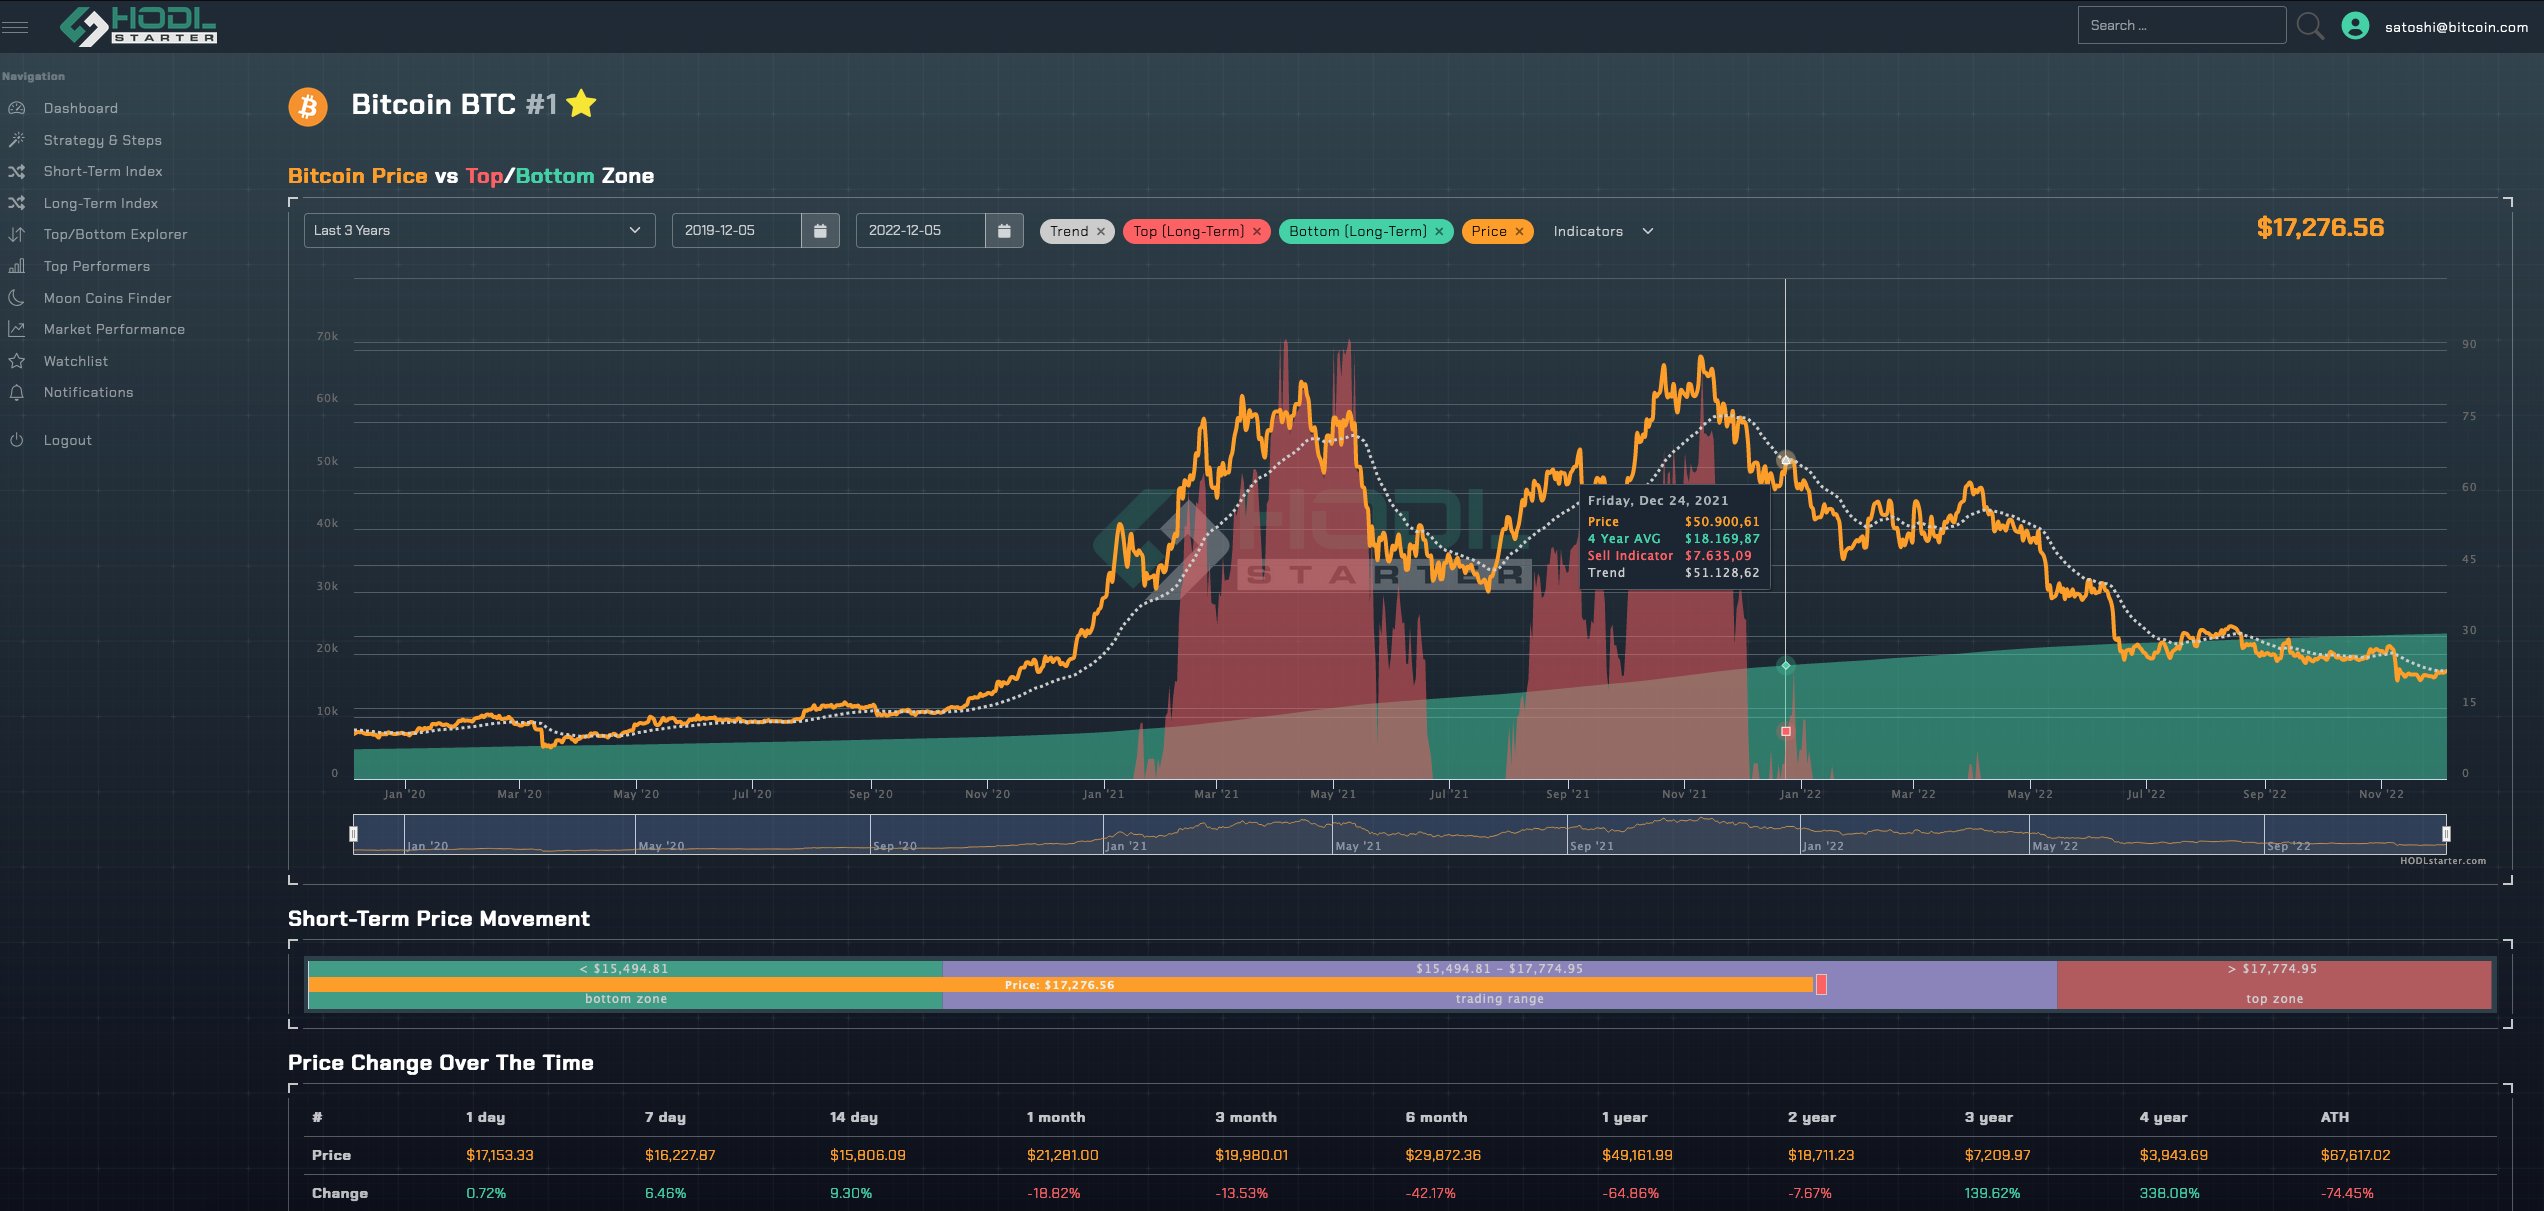The height and width of the screenshot is (1211, 2544).
Task: Click the Short-Term Index shuffle icon
Action: click(17, 172)
